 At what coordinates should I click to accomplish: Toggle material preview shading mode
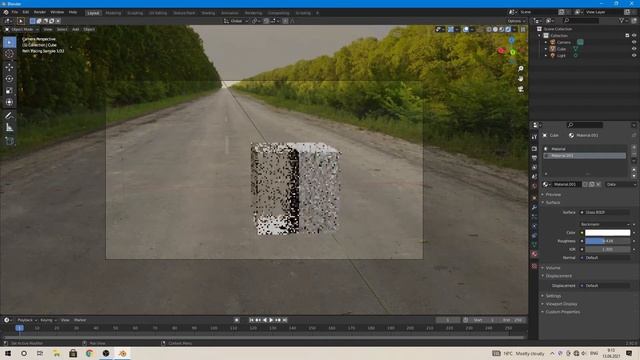502,29
